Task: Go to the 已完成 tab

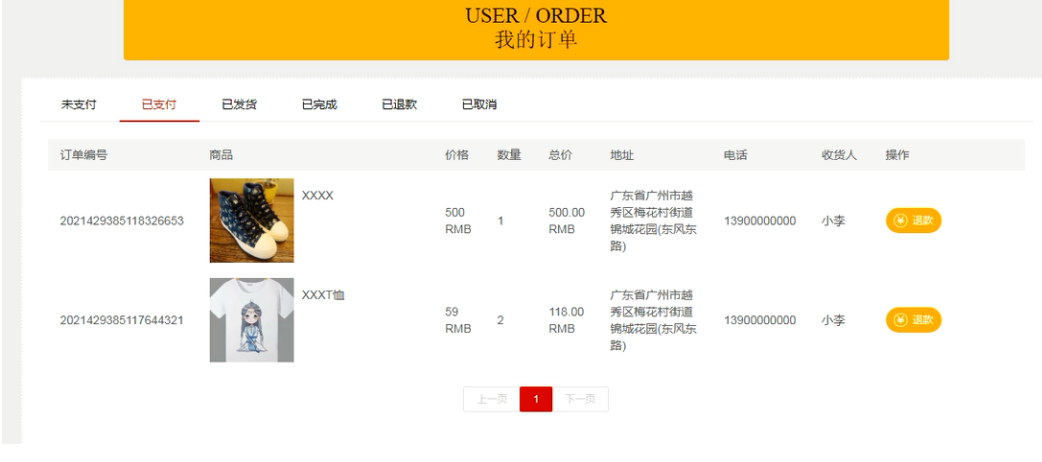Action: point(319,104)
